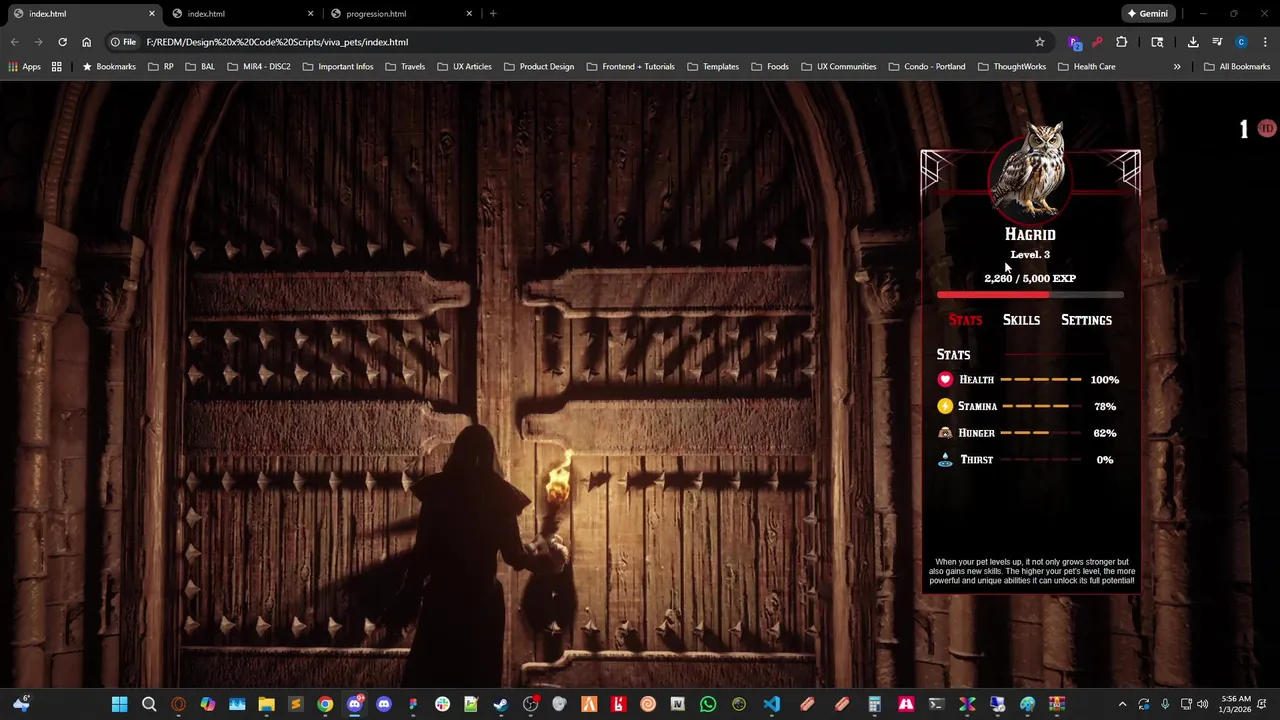This screenshot has height=720, width=1280.
Task: Open the Gemini button in Chrome
Action: [1147, 14]
